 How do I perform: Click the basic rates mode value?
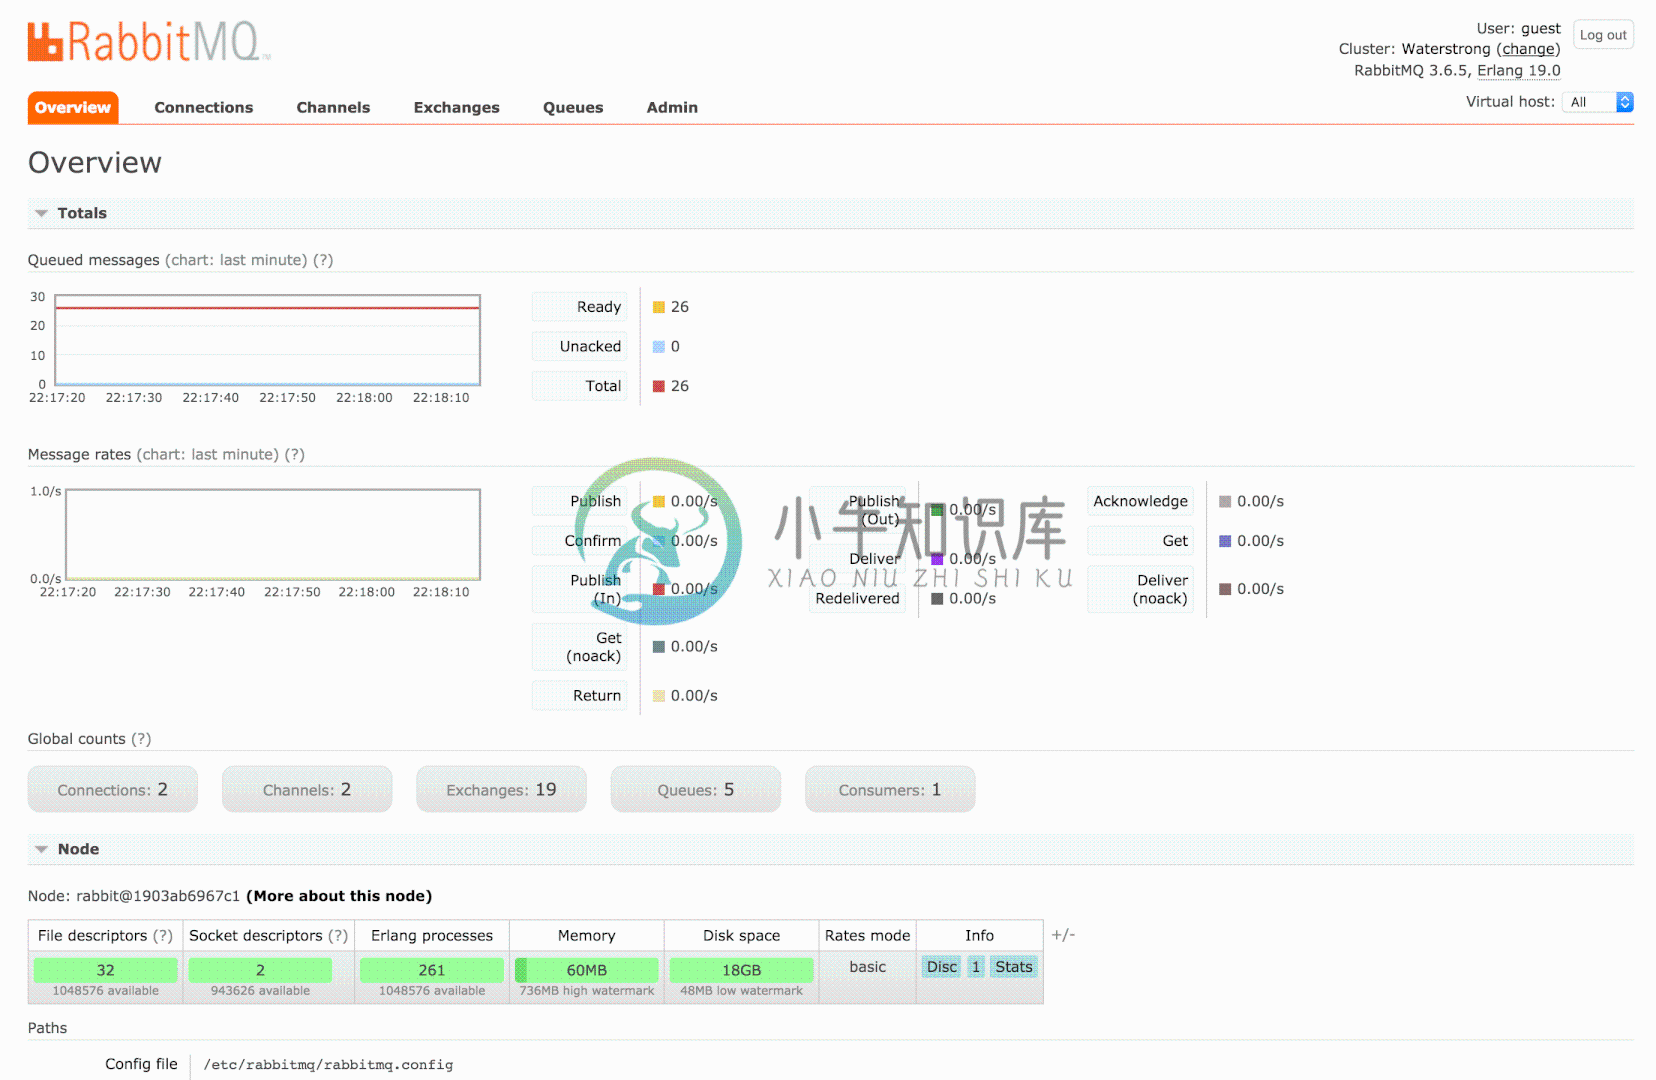[x=868, y=967]
